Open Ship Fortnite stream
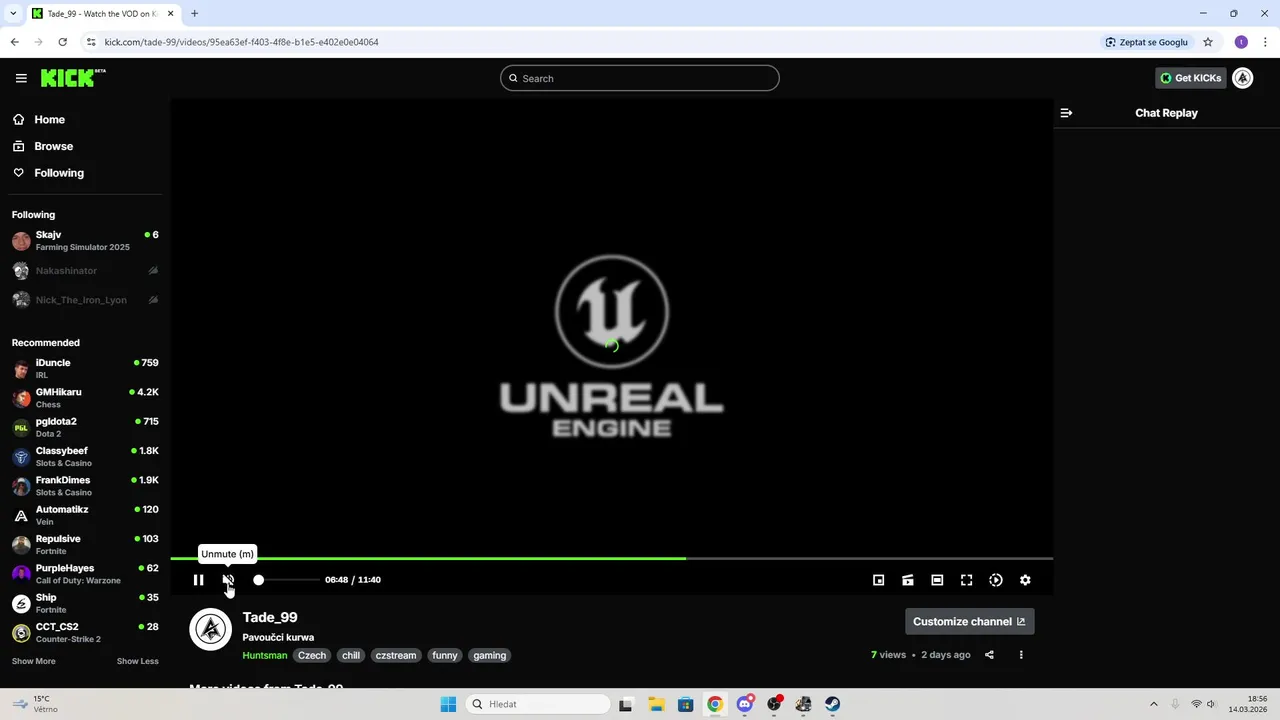1280x720 pixels. click(x=85, y=603)
